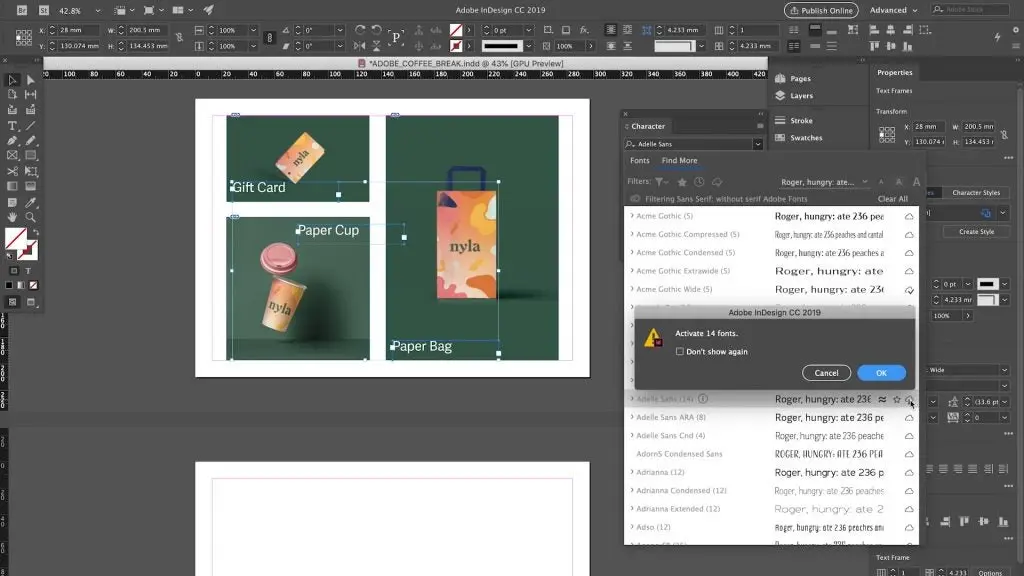Open the Swatches panel
The width and height of the screenshot is (1024, 576).
pyautogui.click(x=805, y=139)
